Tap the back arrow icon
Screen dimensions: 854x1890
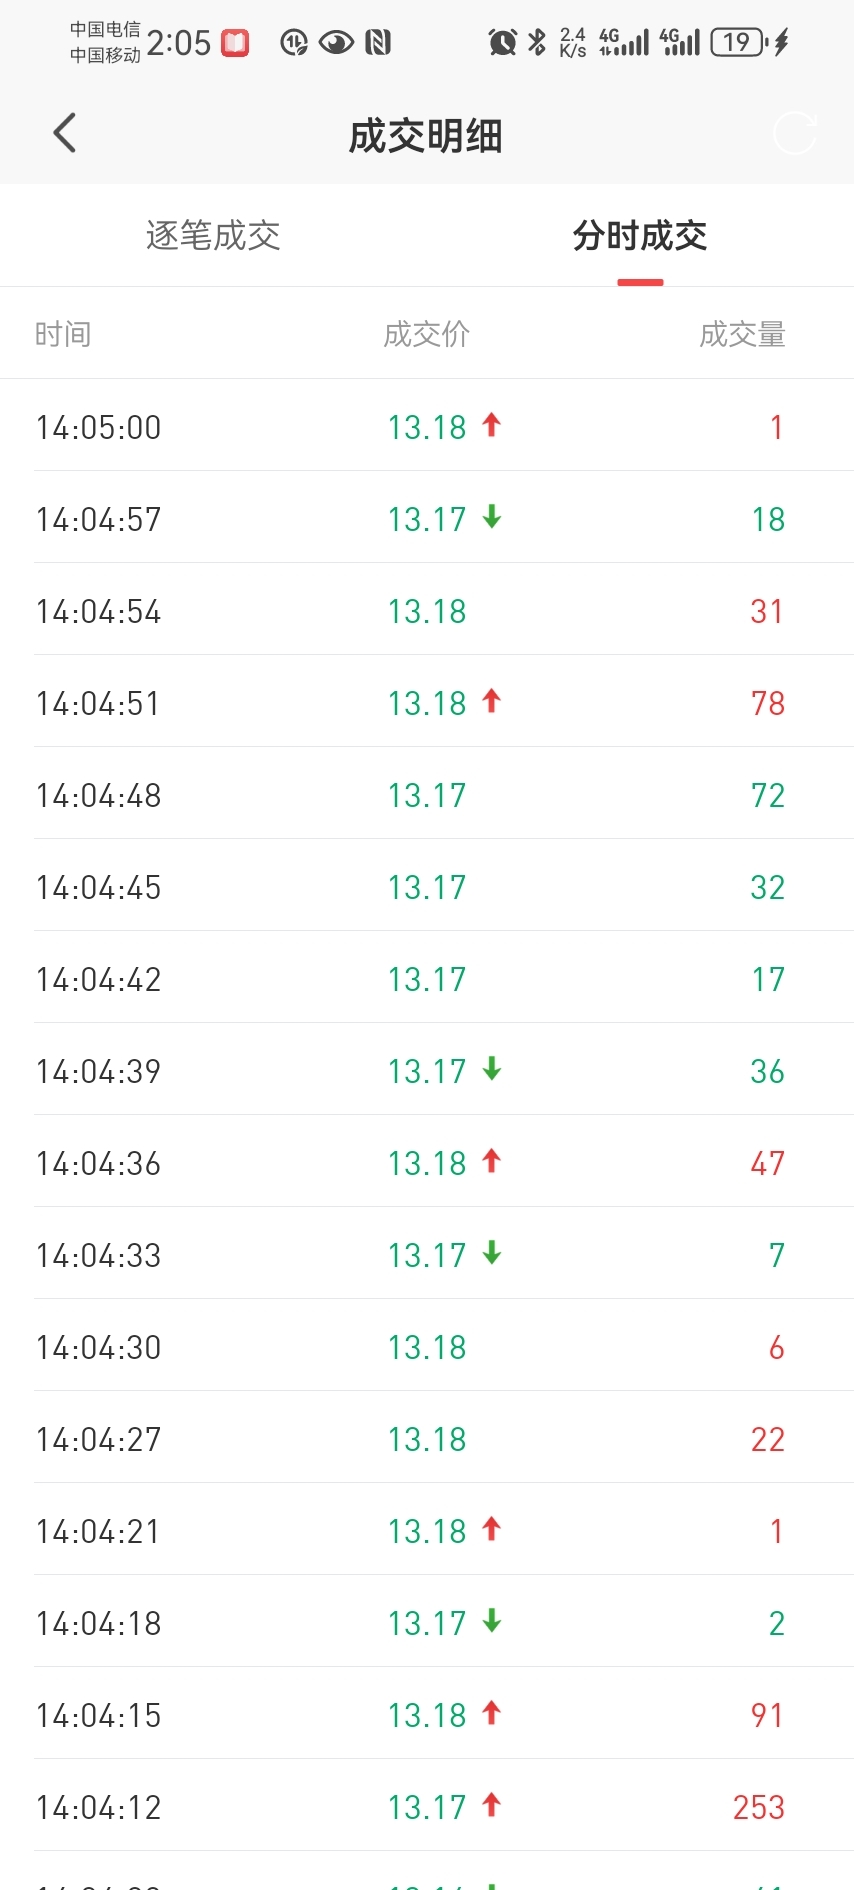click(x=65, y=133)
